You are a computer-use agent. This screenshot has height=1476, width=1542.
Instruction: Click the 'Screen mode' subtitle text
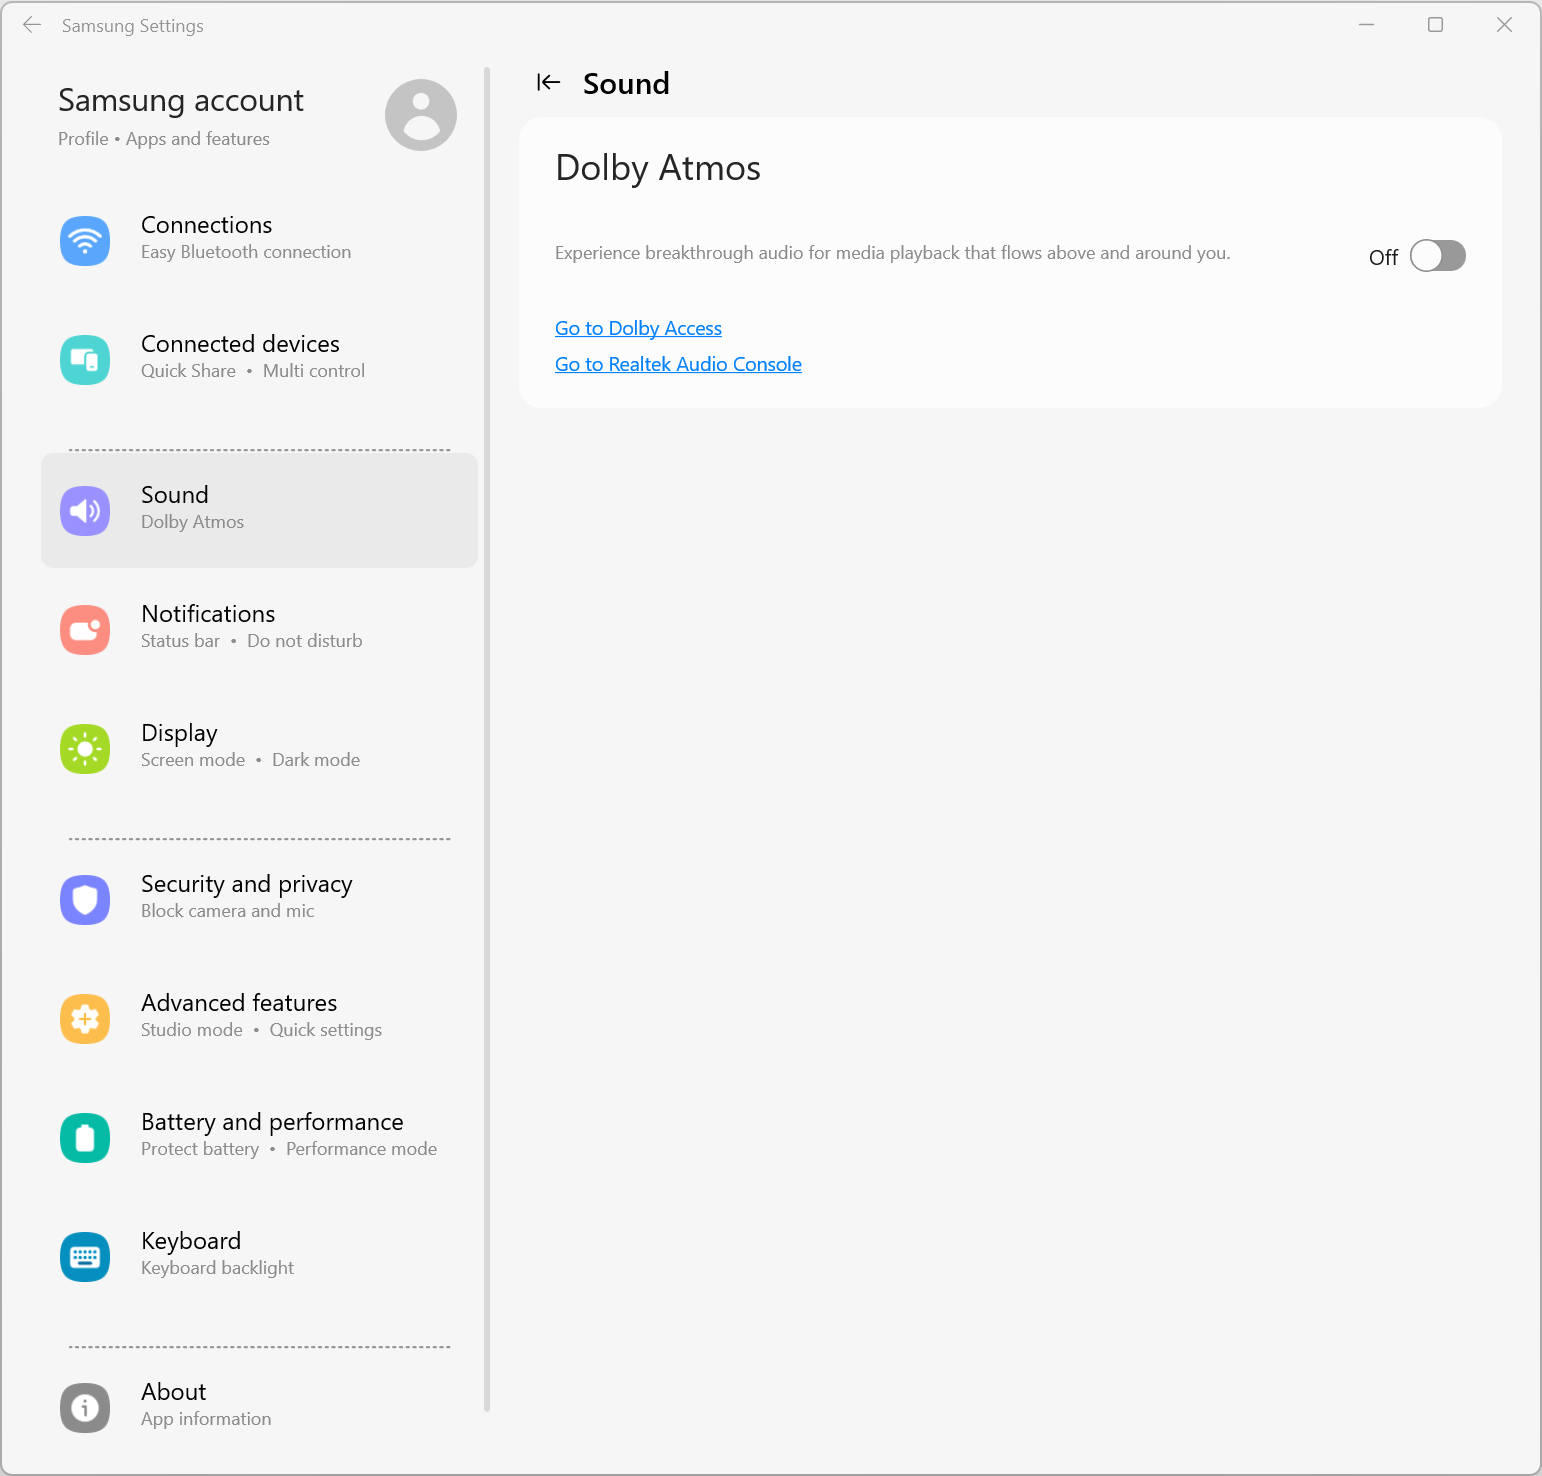[193, 760]
